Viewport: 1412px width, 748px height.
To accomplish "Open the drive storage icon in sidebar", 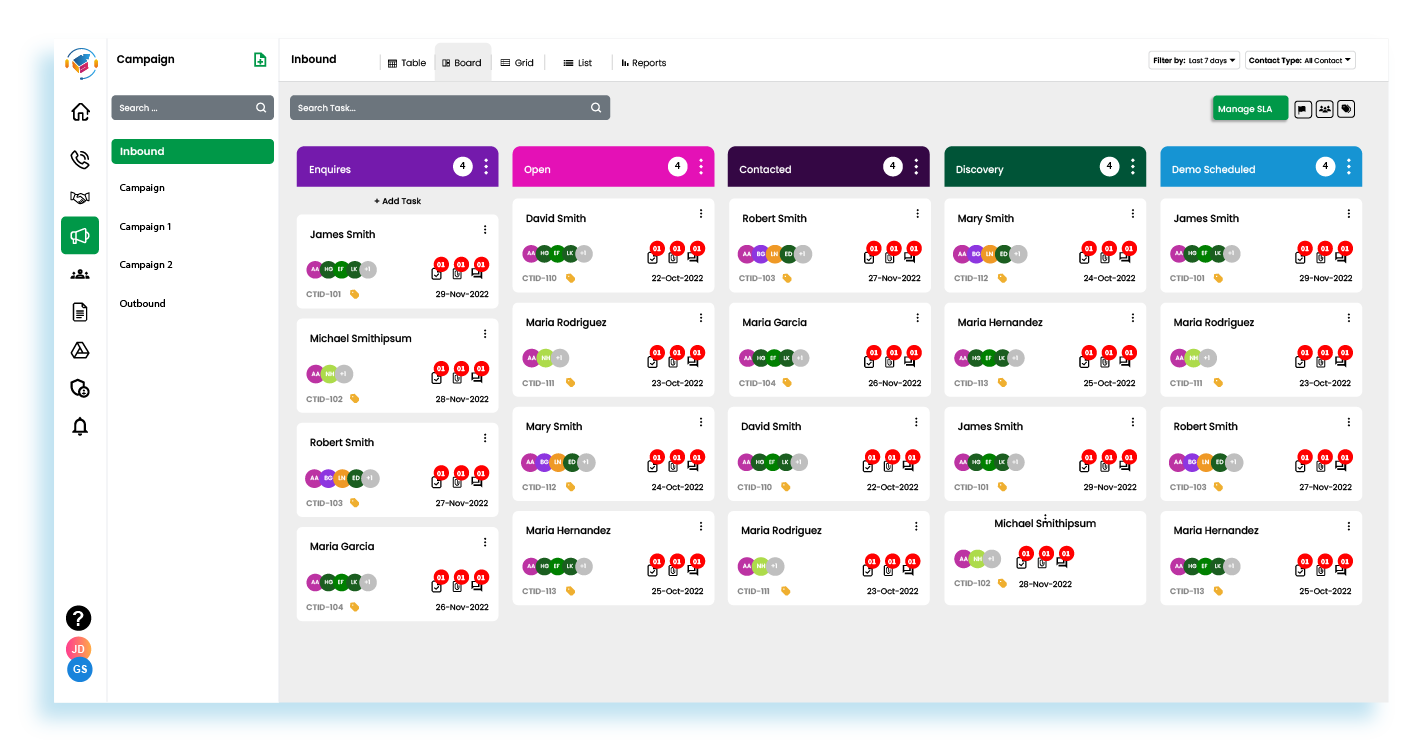I will click(80, 350).
